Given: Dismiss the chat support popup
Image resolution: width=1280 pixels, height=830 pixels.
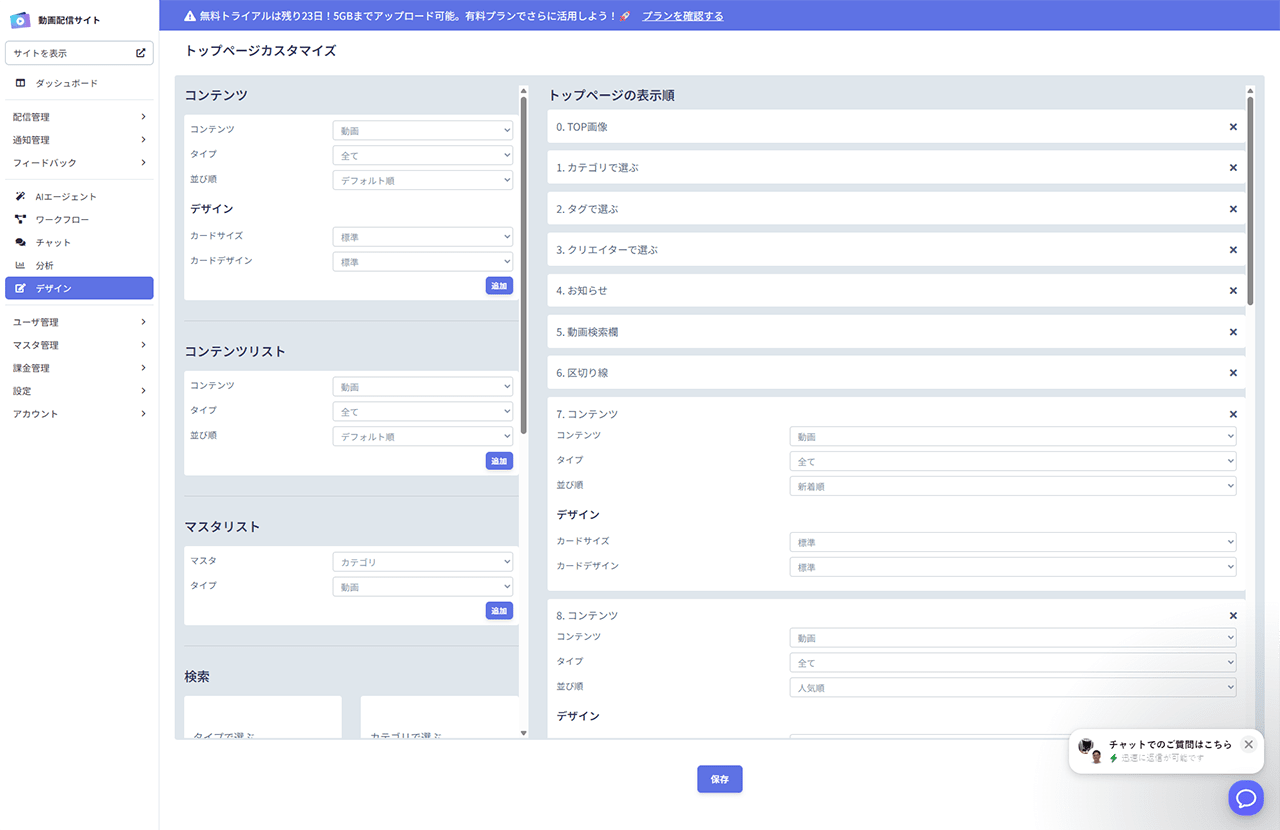Looking at the screenshot, I should 1248,744.
